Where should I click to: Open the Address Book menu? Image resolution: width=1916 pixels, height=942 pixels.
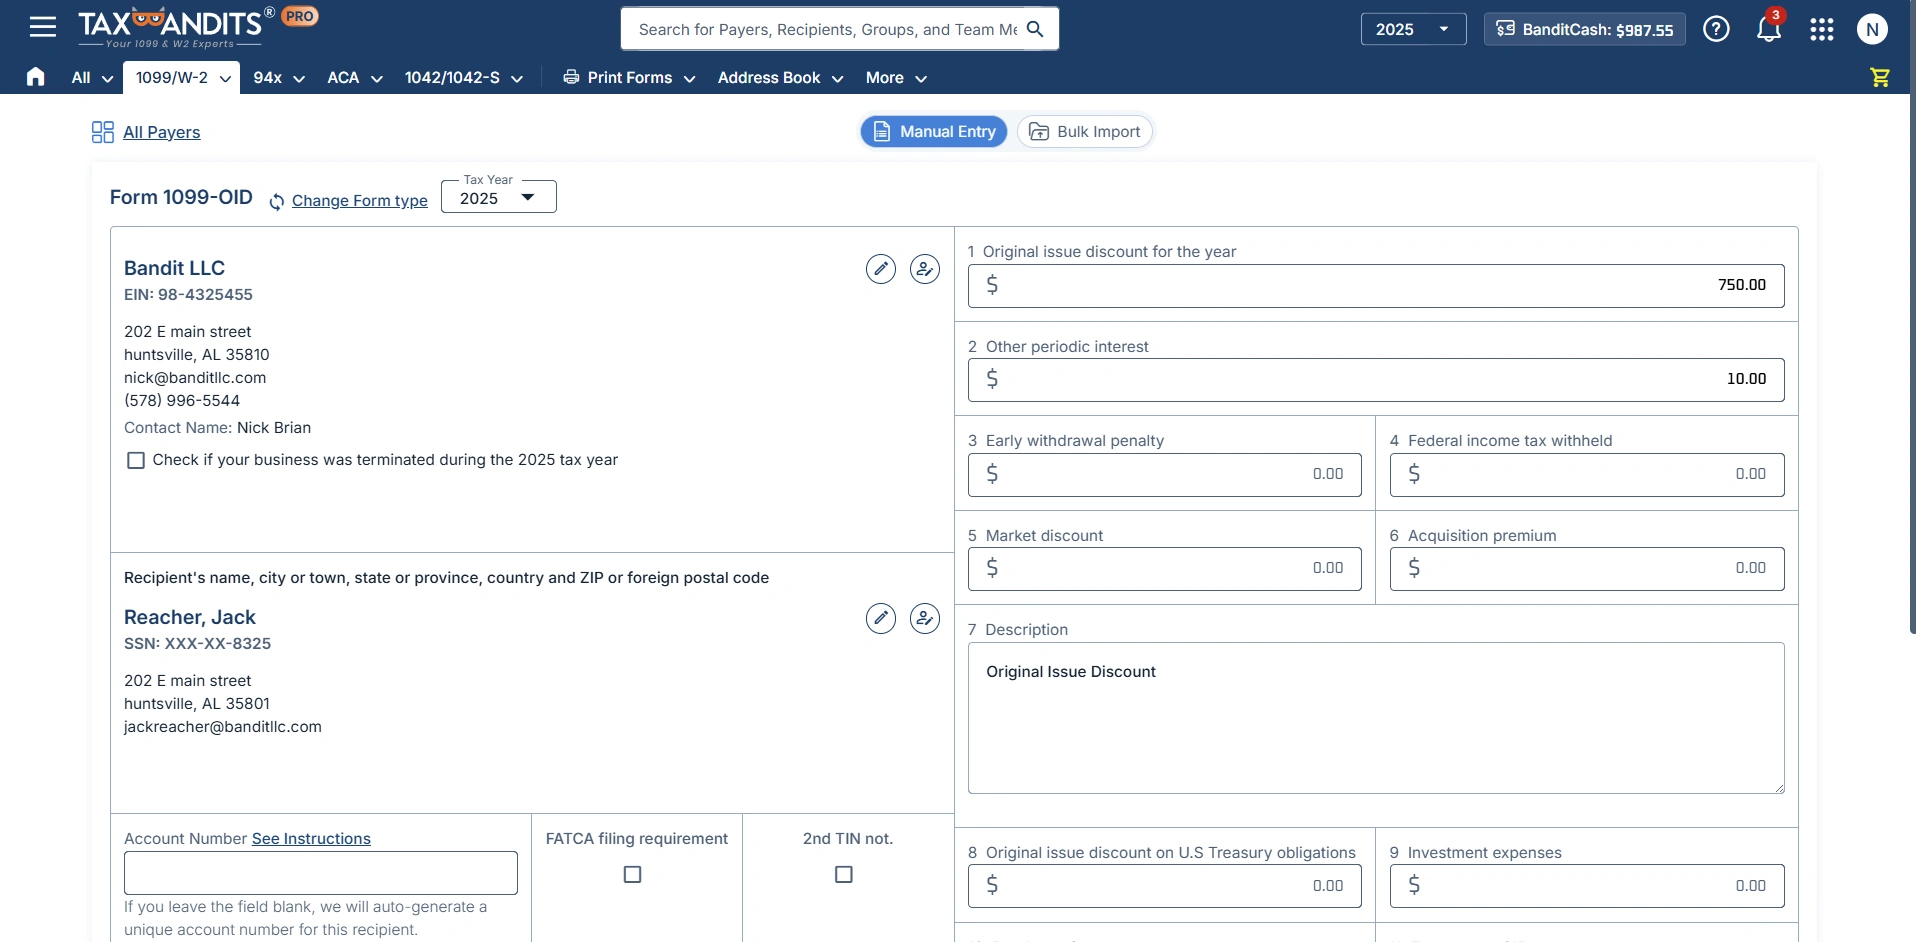pos(780,78)
